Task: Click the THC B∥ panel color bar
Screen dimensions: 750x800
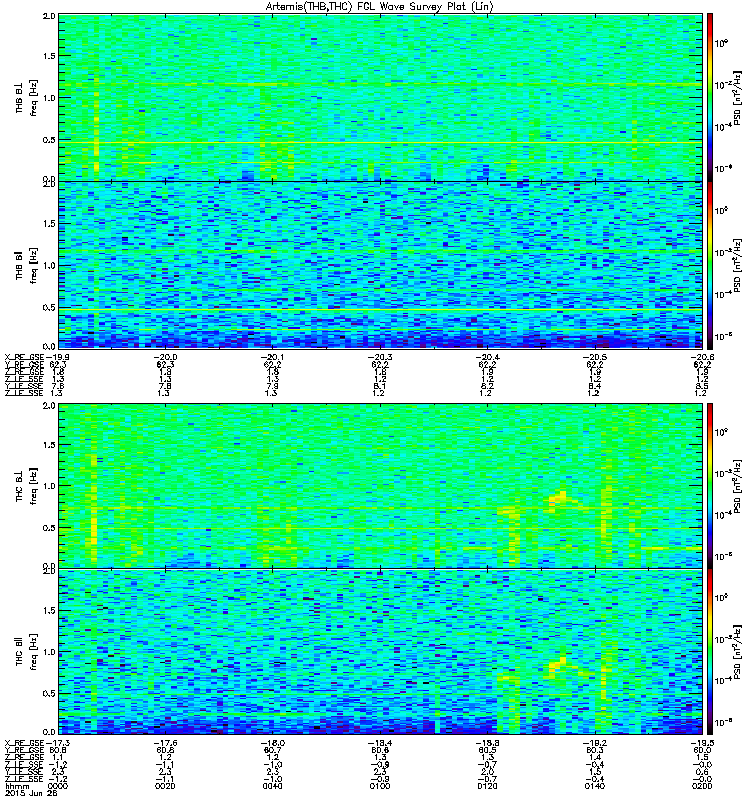Action: [710, 652]
